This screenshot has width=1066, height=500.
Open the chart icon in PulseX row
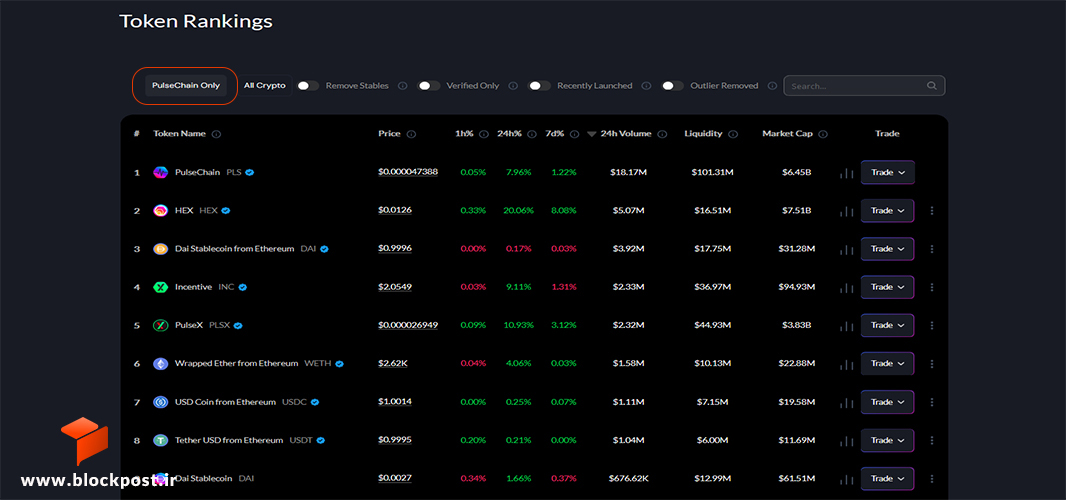pos(846,325)
